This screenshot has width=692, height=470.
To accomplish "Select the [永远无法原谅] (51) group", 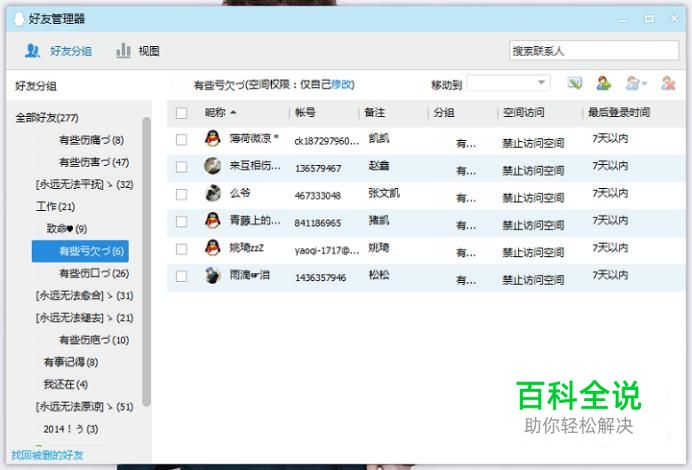I will pos(84,406).
